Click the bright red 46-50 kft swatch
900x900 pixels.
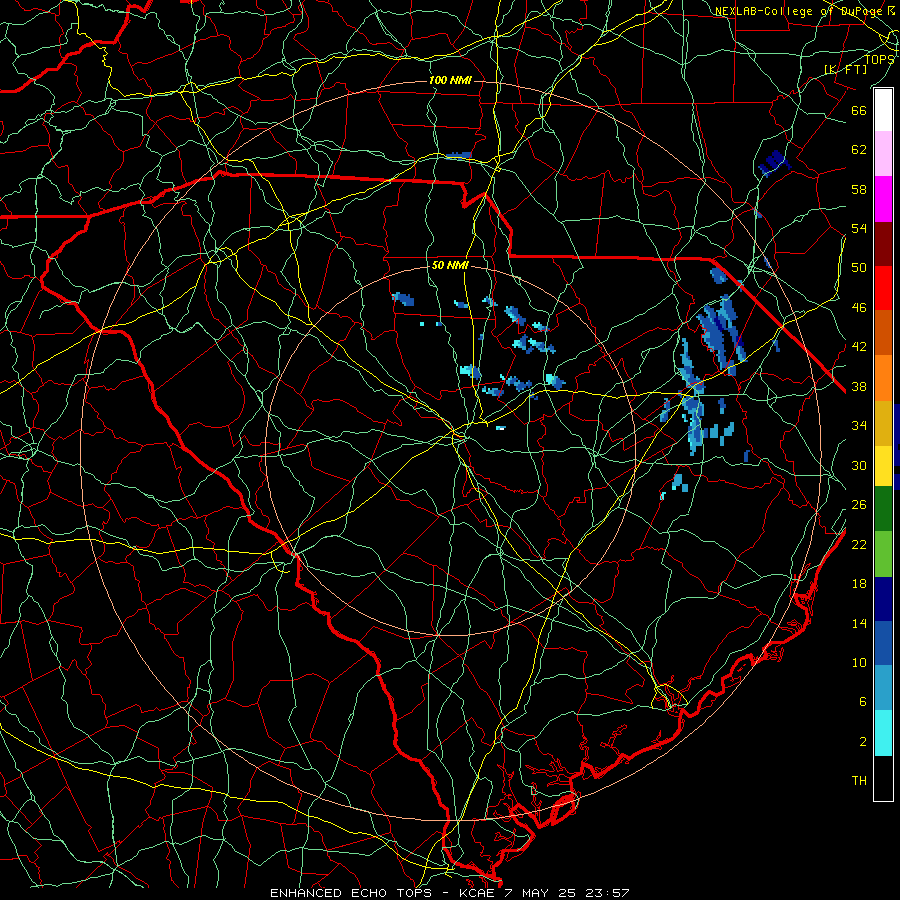click(883, 289)
